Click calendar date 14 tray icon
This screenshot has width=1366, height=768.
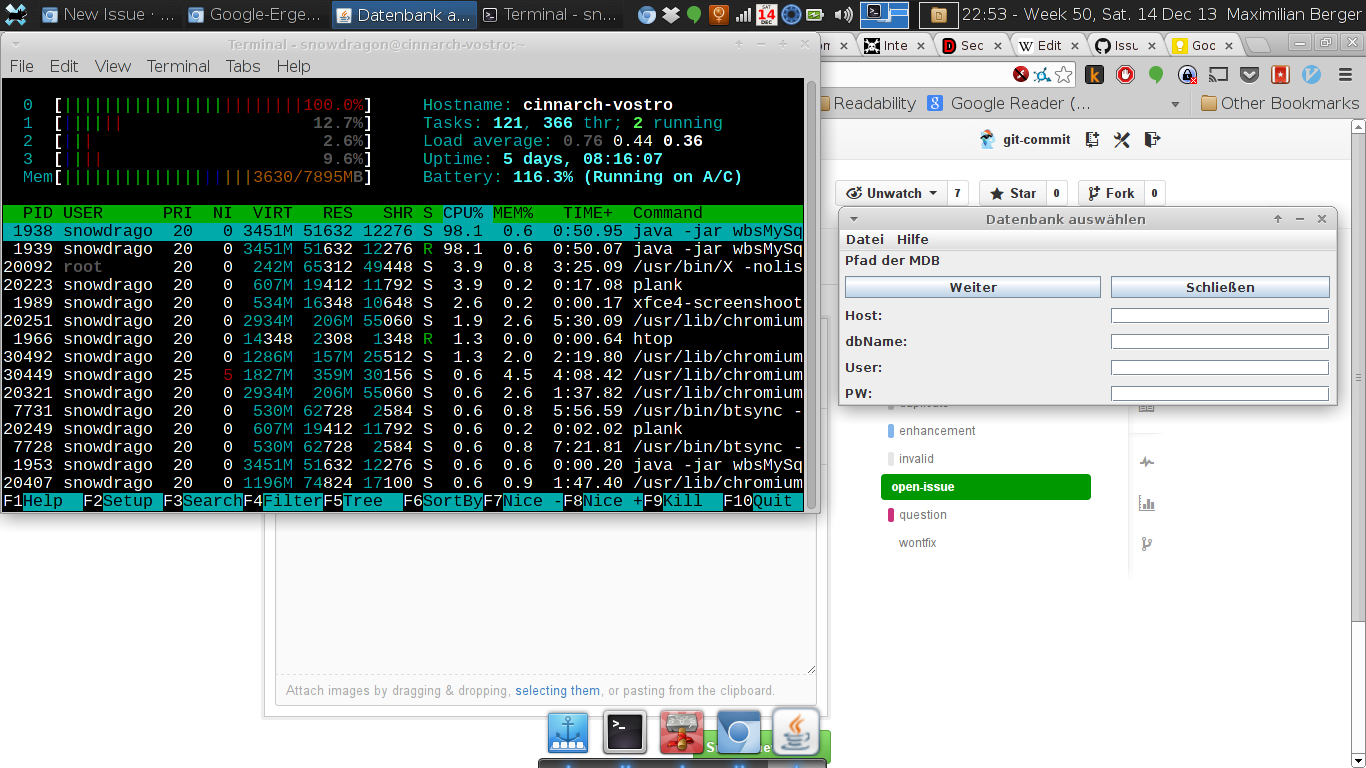click(767, 15)
